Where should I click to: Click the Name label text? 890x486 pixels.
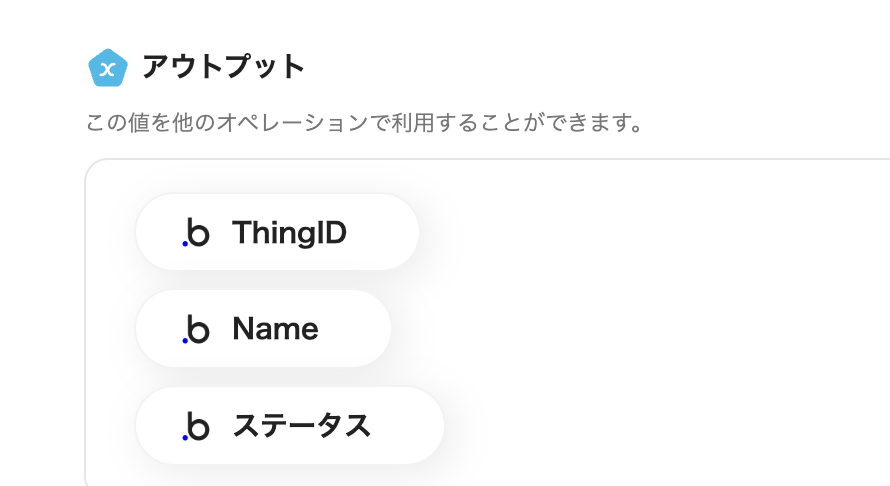275,329
